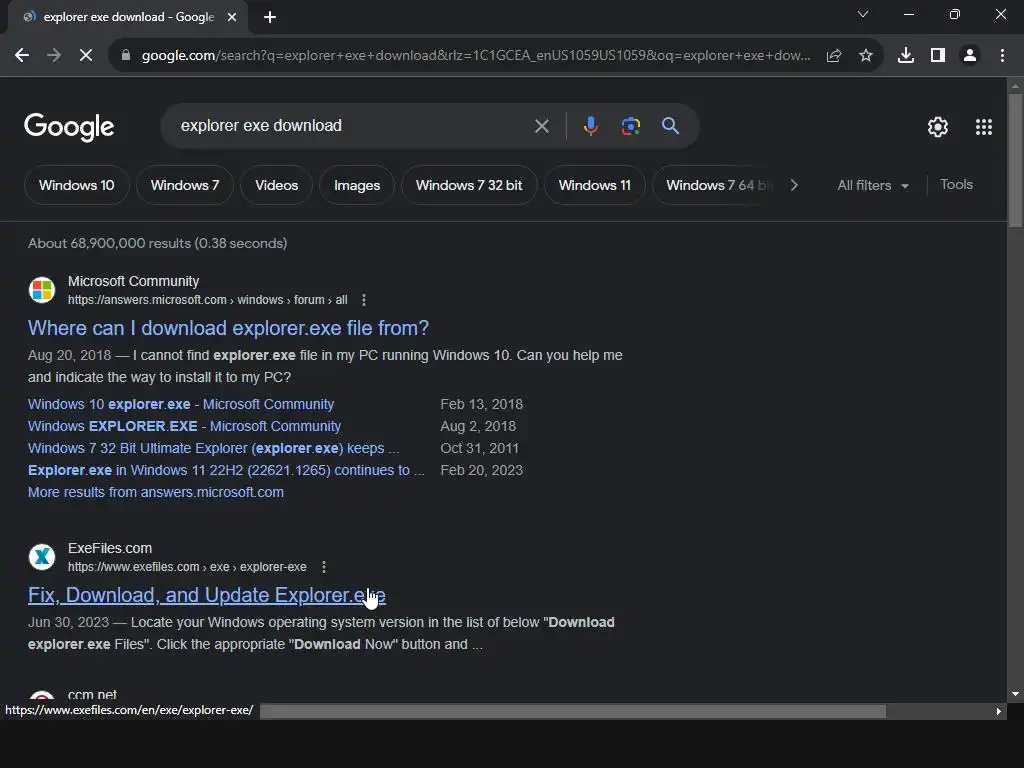1024x768 pixels.
Task: Filter results by Windows 11
Action: click(594, 185)
